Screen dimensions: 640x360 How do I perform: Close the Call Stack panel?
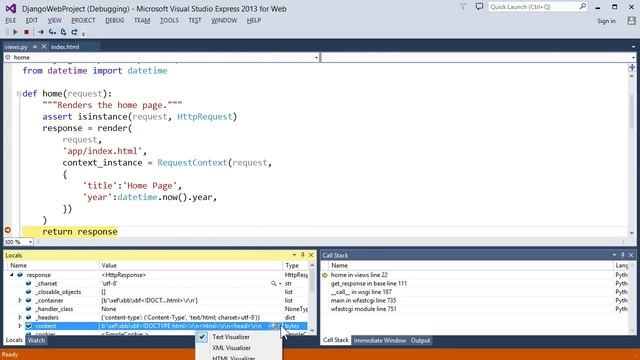pos(631,255)
